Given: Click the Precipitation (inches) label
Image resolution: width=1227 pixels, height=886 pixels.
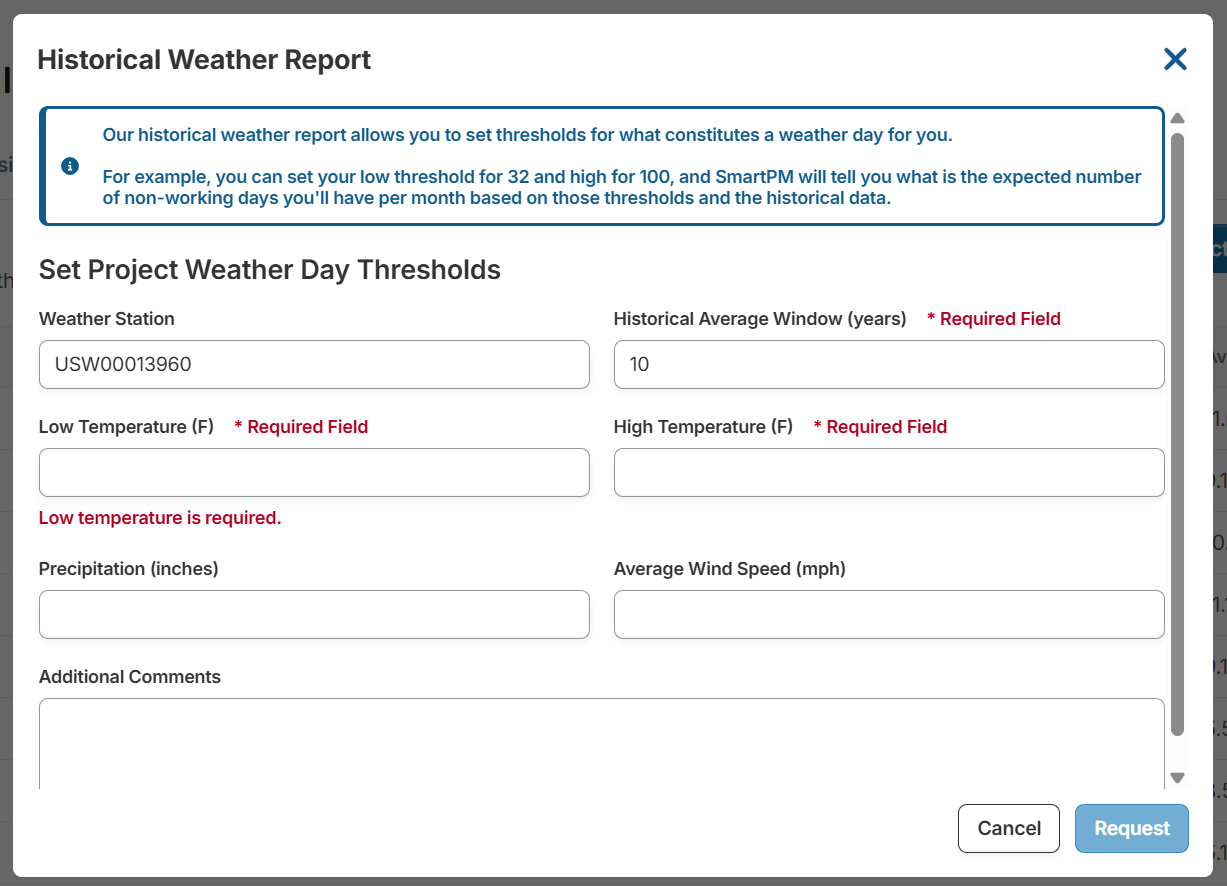Looking at the screenshot, I should (x=128, y=569).
